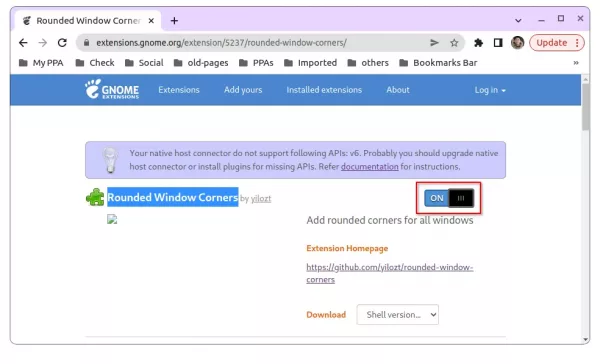Toggle the browser side panel icon
Image resolution: width=600 pixels, height=364 pixels.
pyautogui.click(x=498, y=43)
